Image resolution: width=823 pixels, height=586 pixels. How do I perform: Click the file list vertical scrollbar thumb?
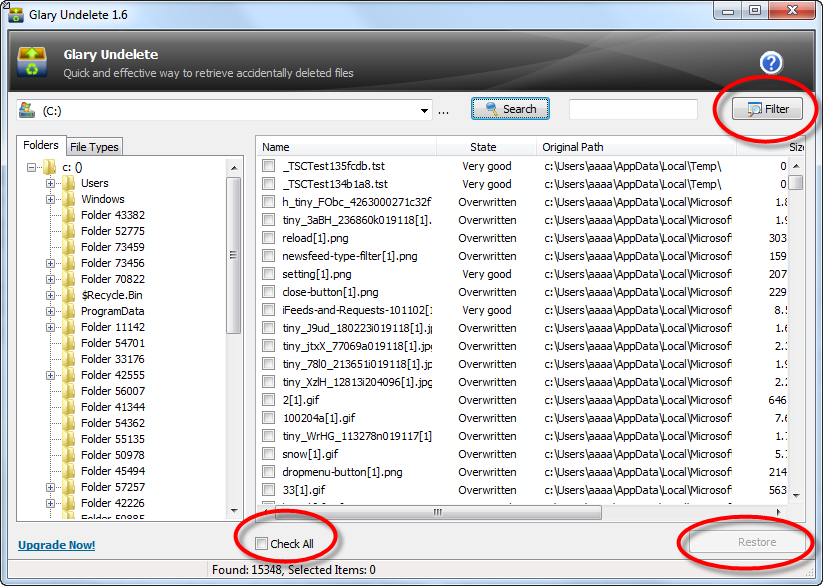coord(796,182)
